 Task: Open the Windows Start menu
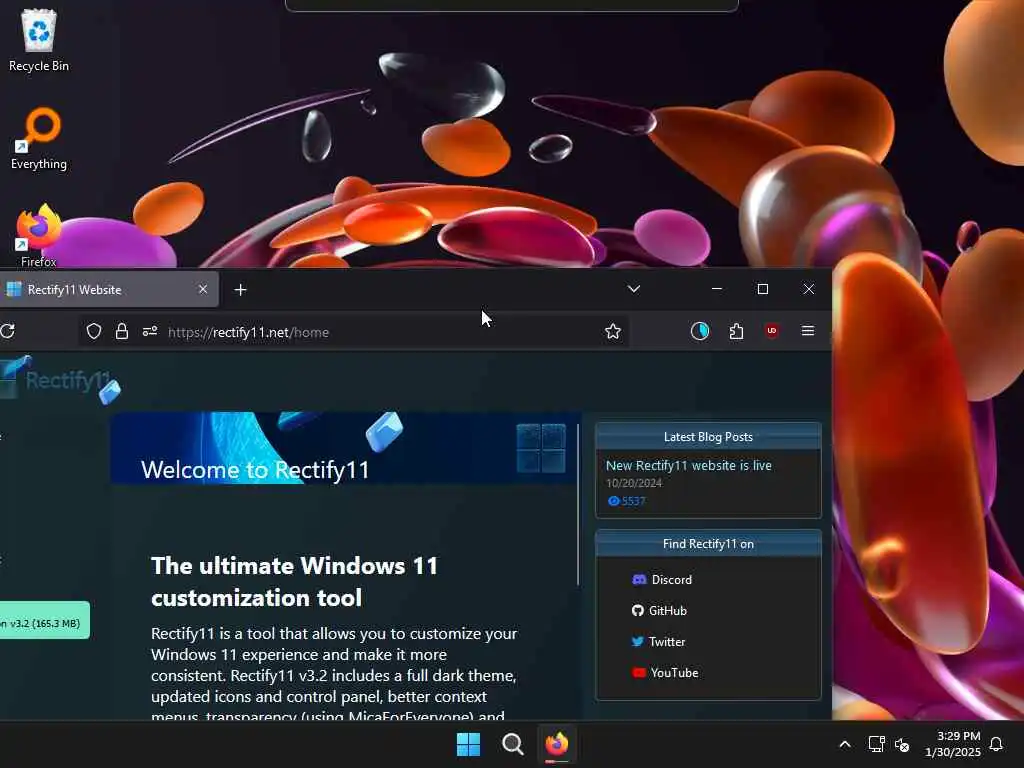point(468,744)
